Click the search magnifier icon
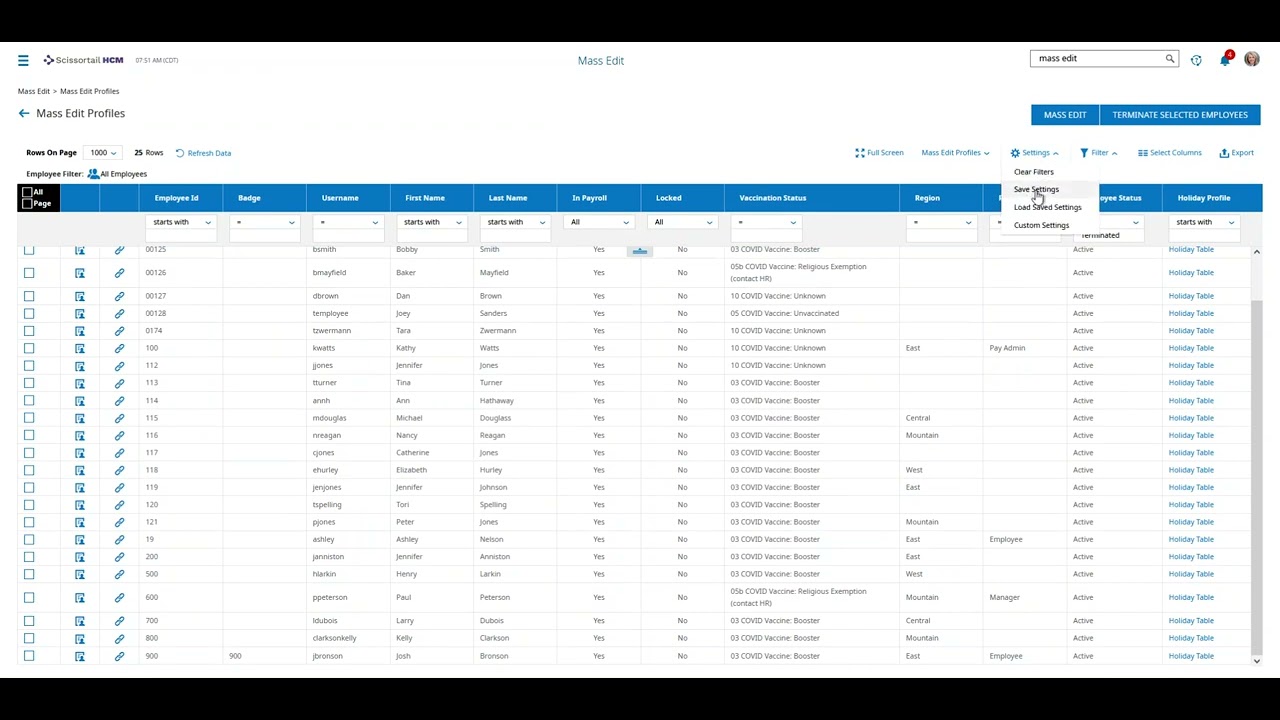This screenshot has width=1280, height=720. tap(1169, 59)
